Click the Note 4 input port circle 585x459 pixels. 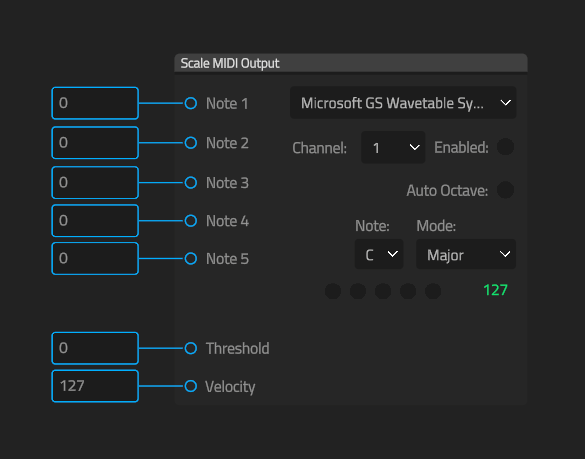[191, 221]
